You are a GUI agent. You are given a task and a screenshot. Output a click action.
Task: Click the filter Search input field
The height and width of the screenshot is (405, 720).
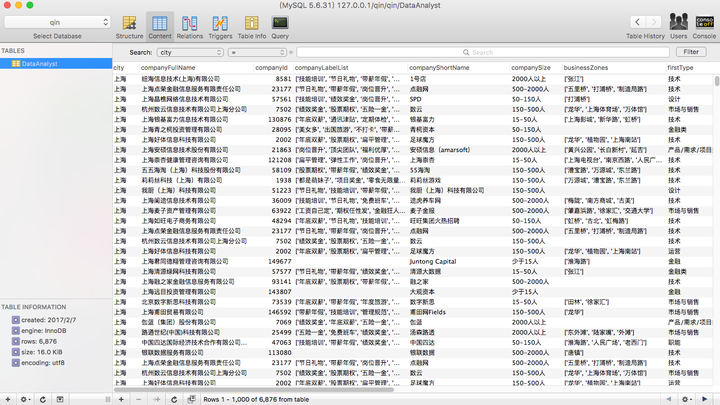tap(483, 52)
